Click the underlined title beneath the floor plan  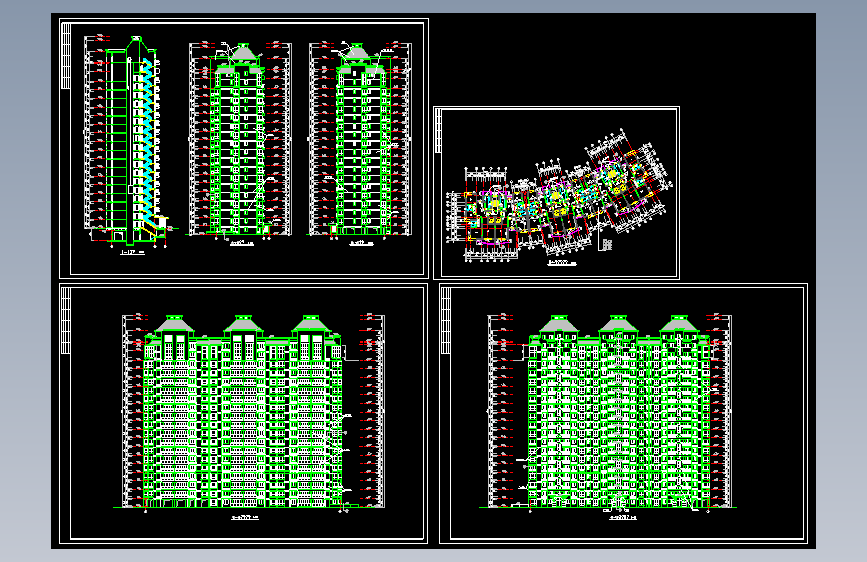[x=562, y=263]
